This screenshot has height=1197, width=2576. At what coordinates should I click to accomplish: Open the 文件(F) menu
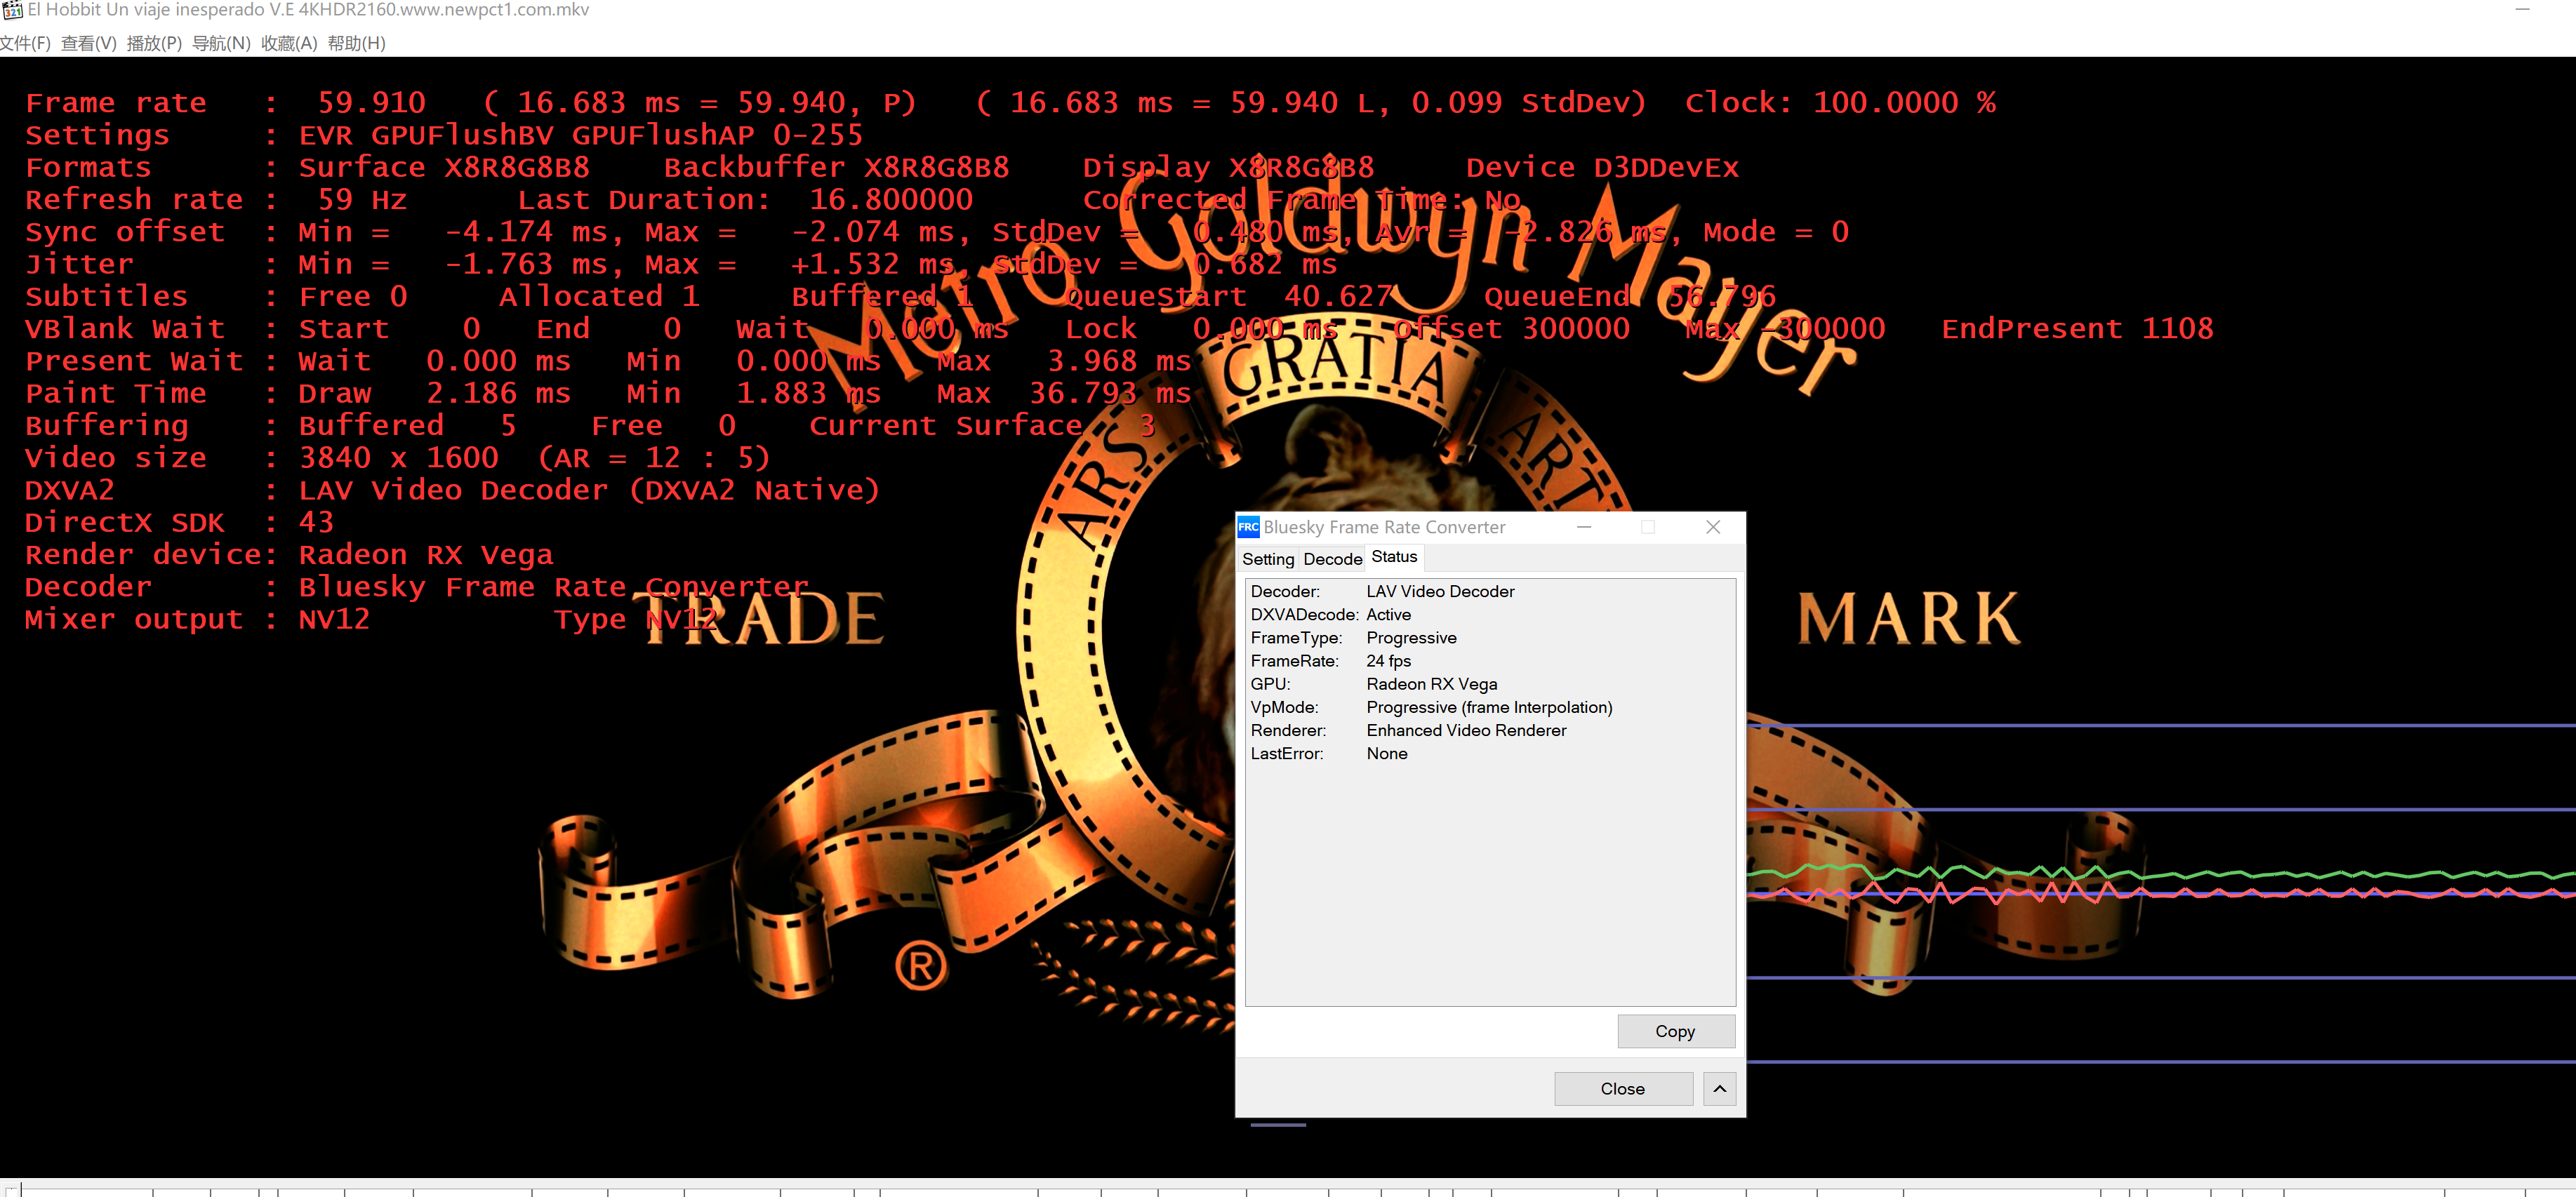coord(25,43)
